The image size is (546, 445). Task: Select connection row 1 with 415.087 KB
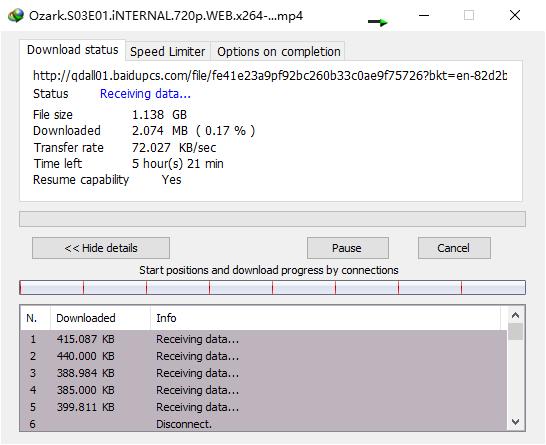coord(263,339)
